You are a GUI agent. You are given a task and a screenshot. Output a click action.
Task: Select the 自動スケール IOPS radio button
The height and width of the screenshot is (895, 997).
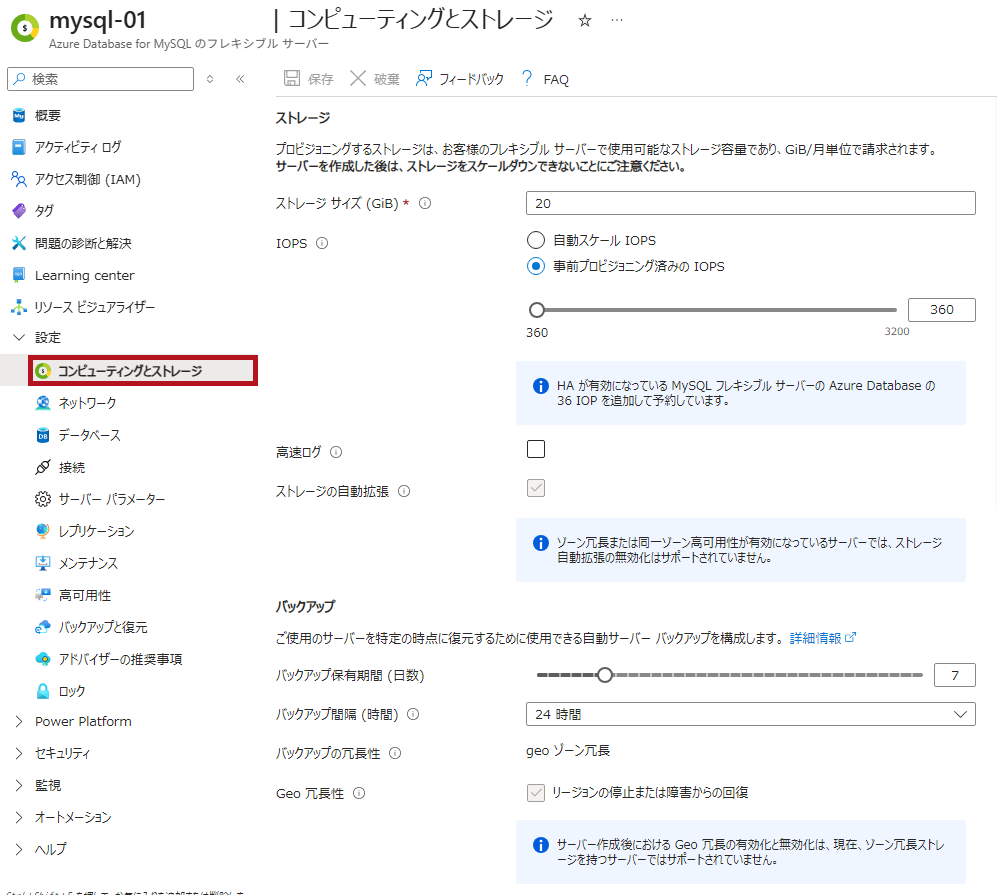(x=536, y=240)
